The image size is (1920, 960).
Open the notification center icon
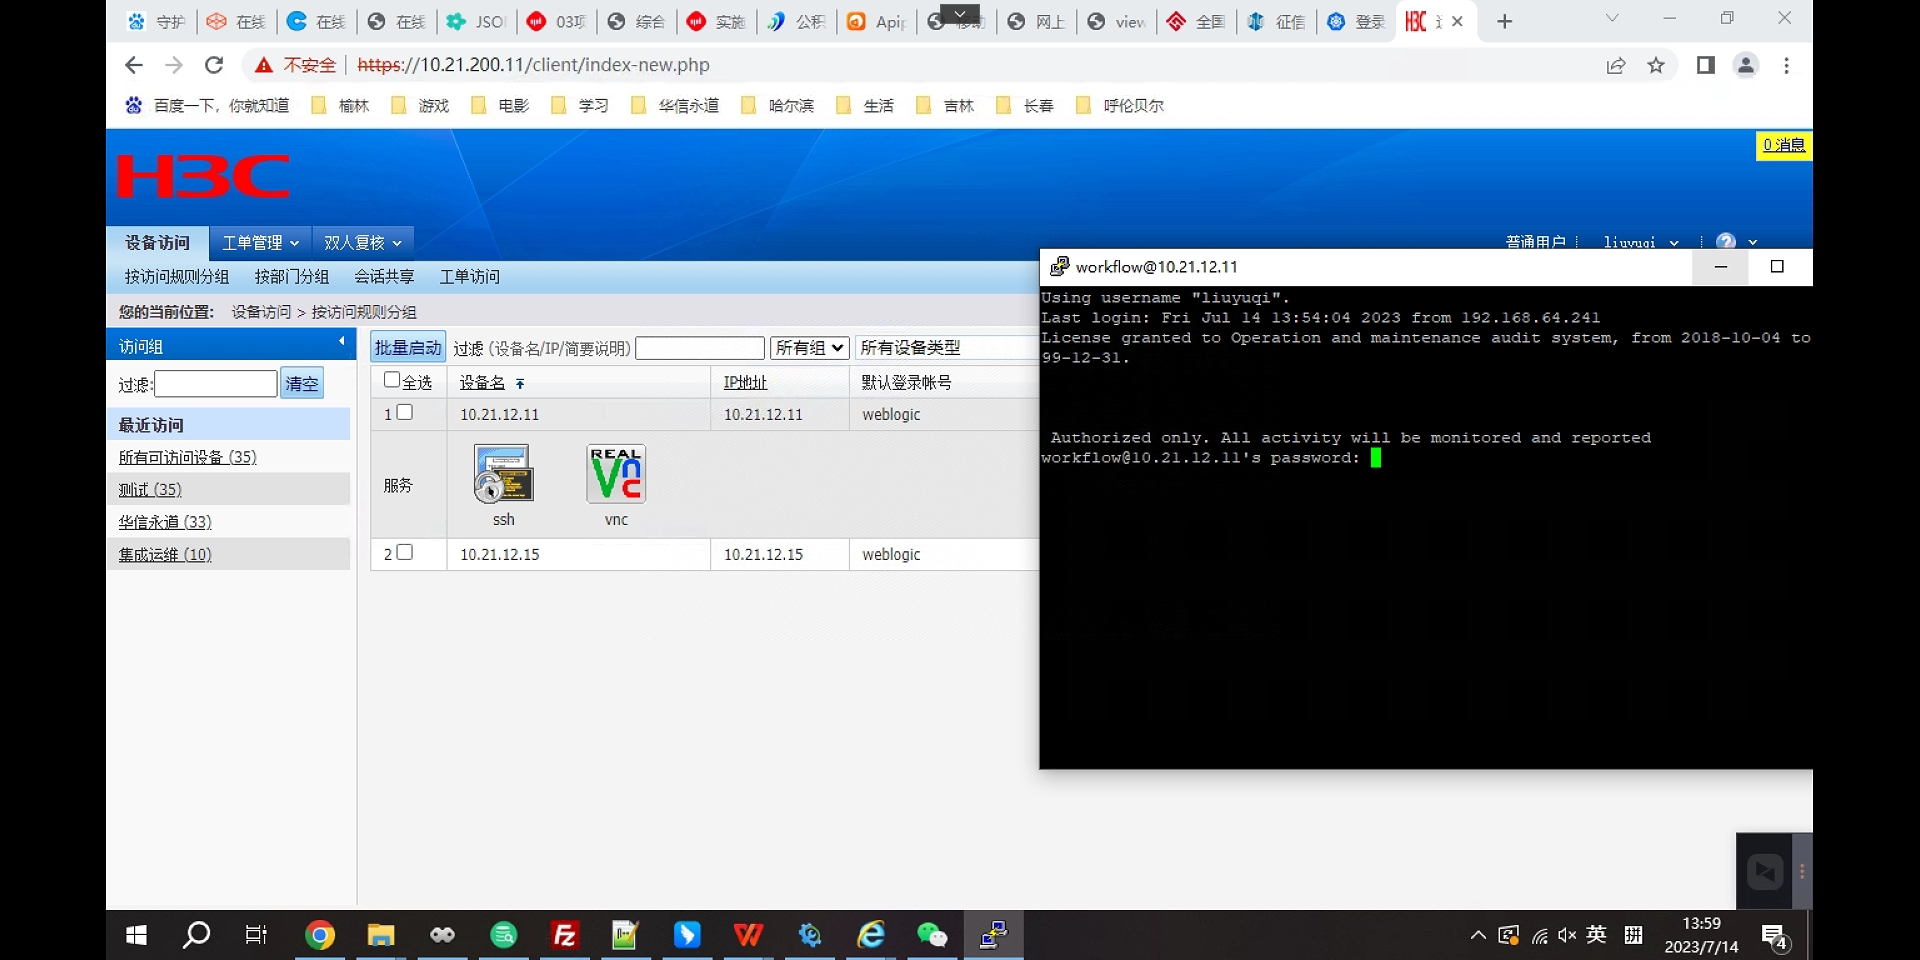[x=1776, y=938]
